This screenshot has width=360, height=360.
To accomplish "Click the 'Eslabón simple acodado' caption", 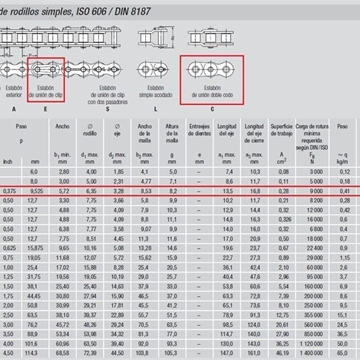I will pos(156,92).
